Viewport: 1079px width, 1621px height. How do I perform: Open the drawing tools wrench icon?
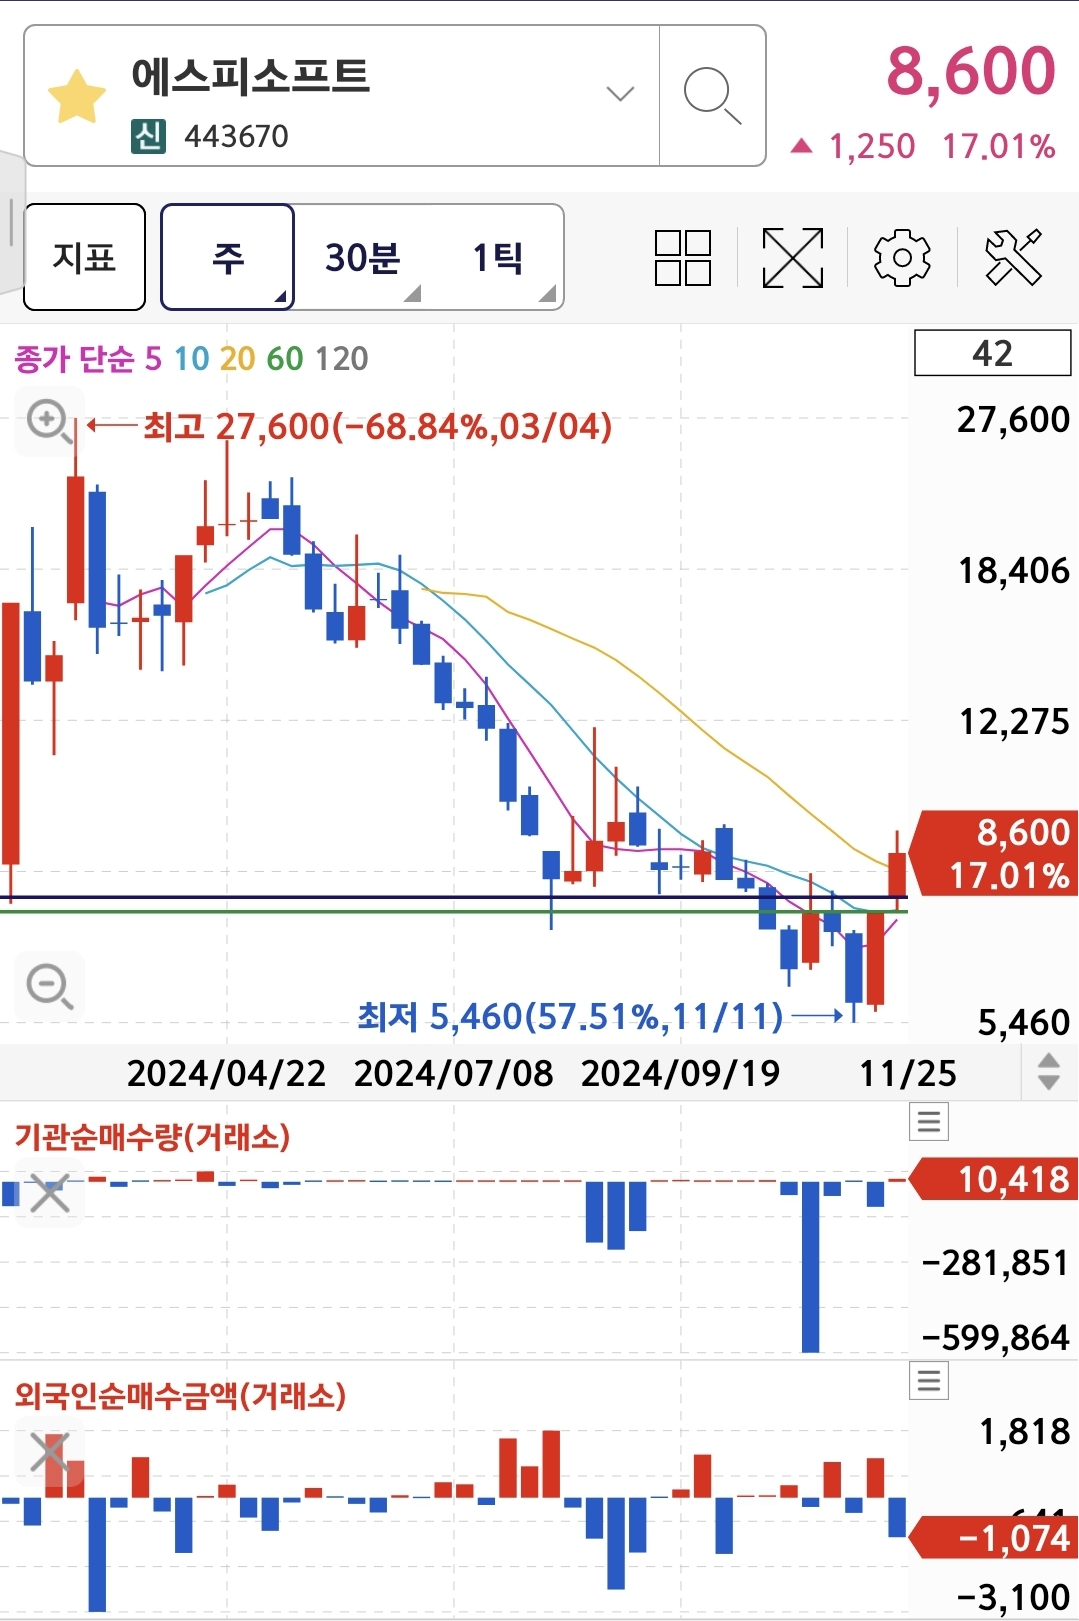tap(1013, 258)
